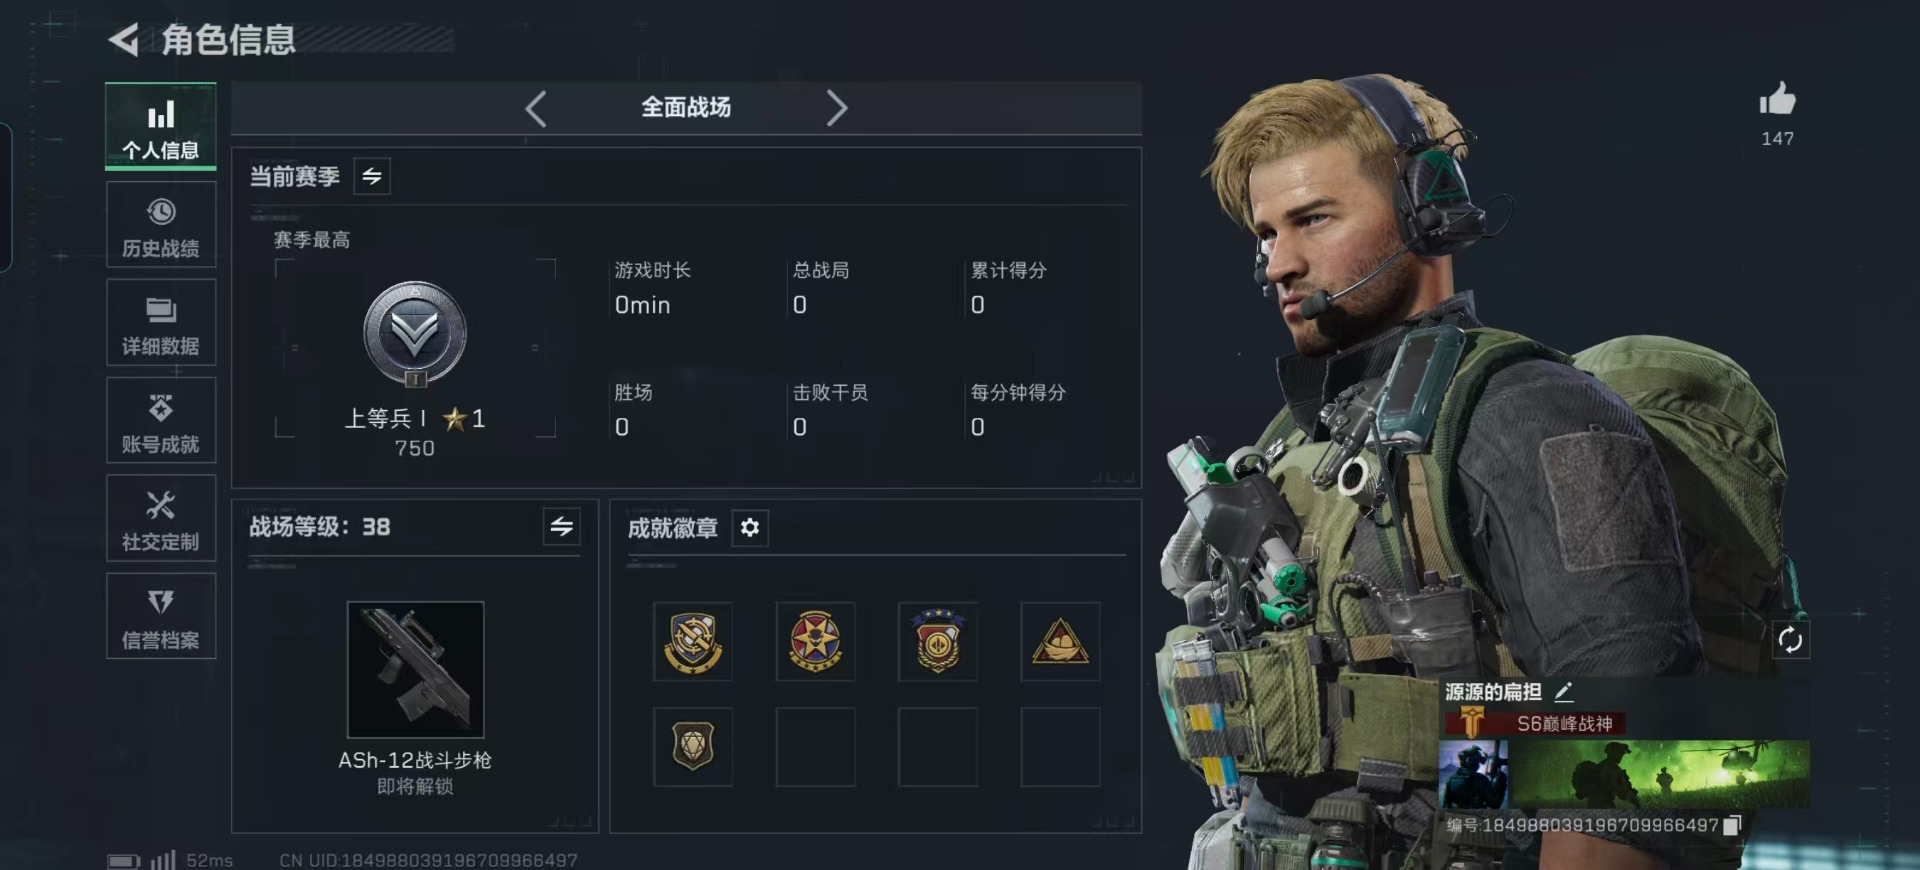Screen dimensions: 1920x870
Task: Copy the player ID number
Action: click(1733, 825)
